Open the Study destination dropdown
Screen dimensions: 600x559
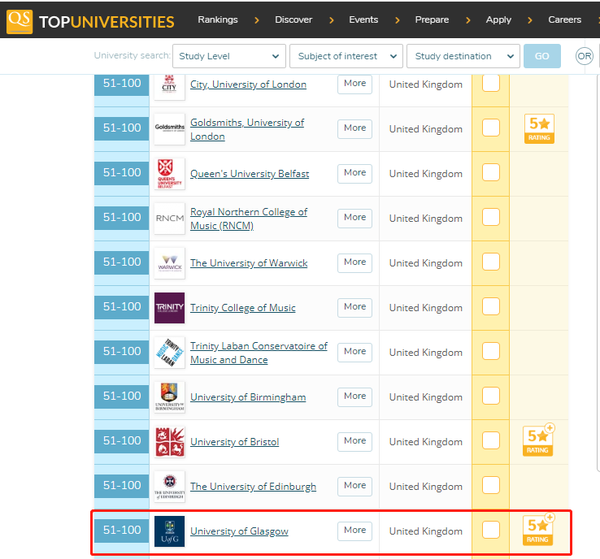pos(463,56)
